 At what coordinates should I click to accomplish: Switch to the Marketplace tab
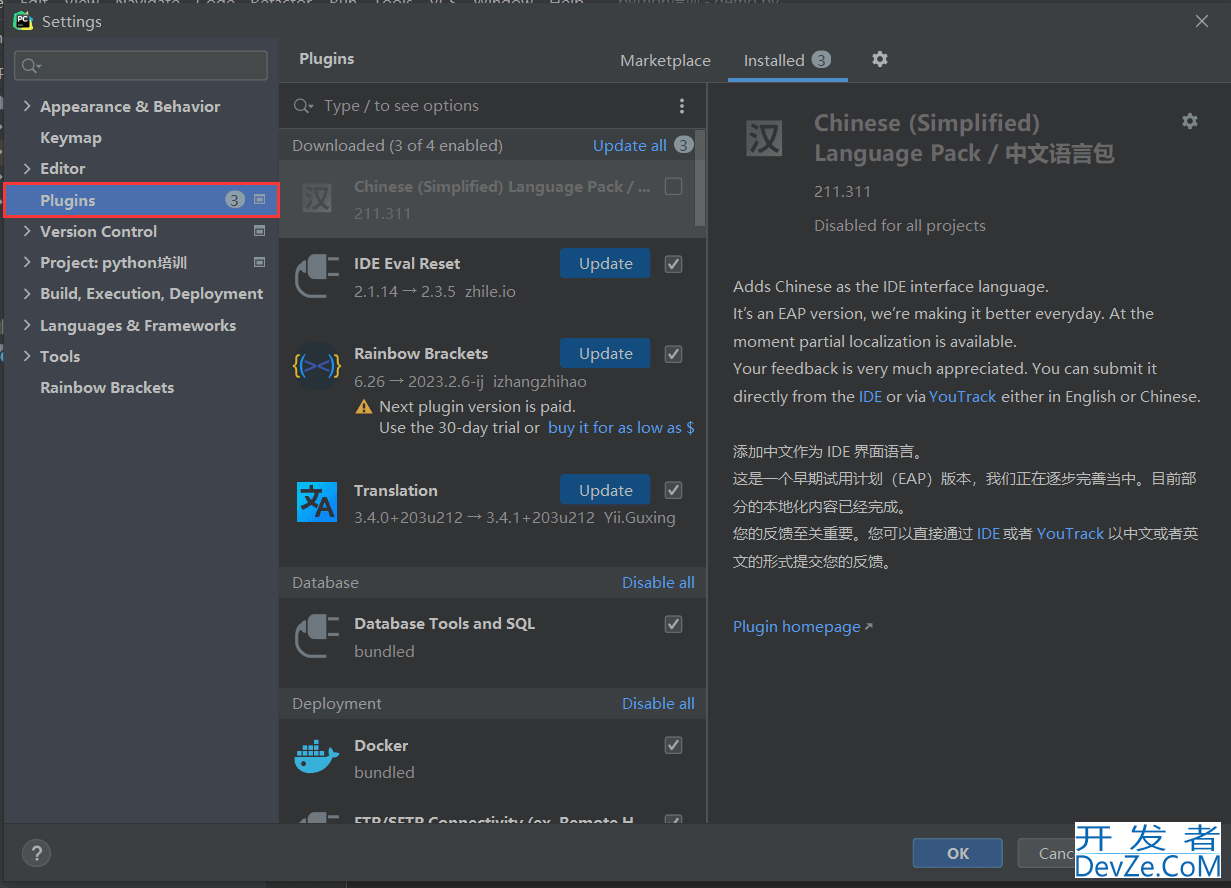(665, 61)
